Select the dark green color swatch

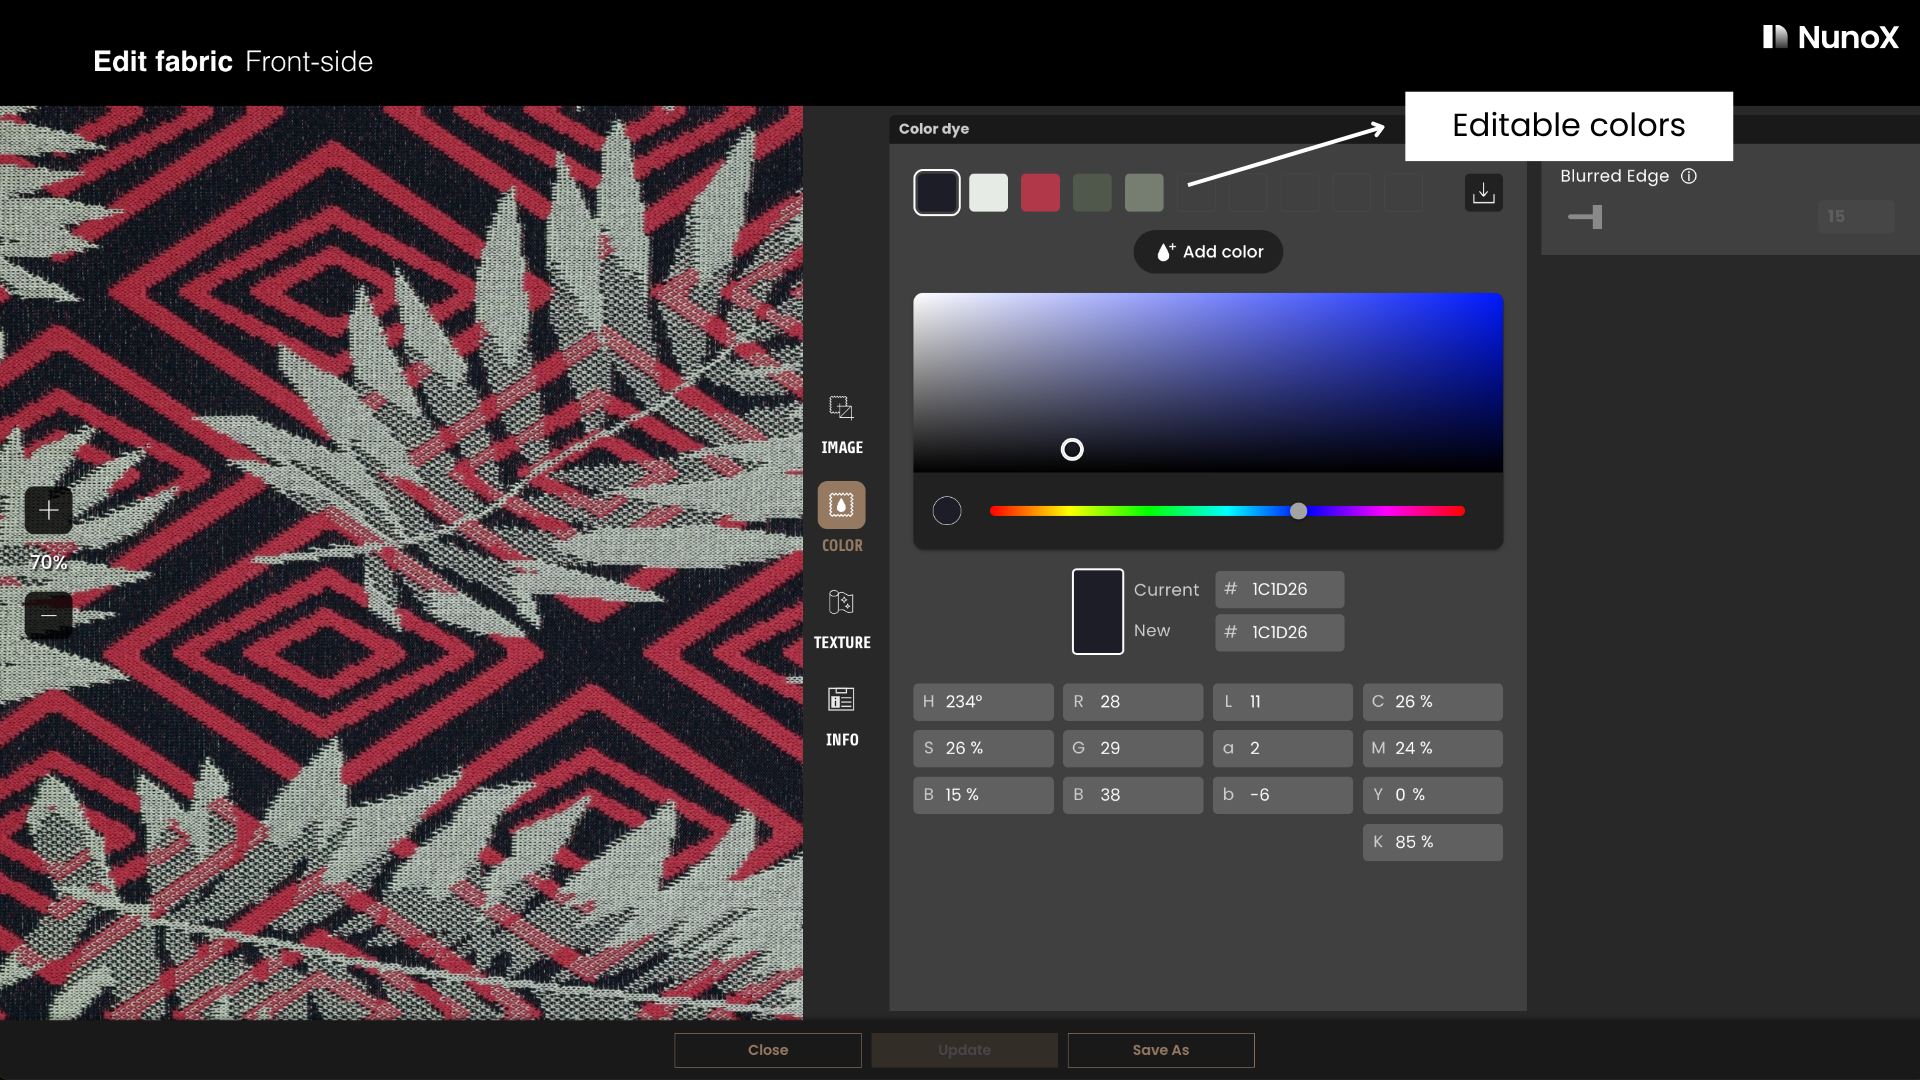point(1092,192)
